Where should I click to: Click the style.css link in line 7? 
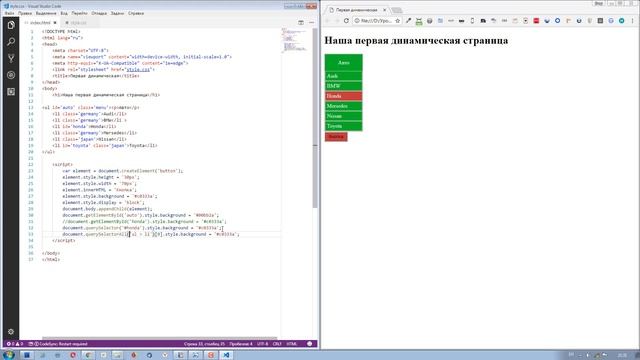[x=138, y=70]
